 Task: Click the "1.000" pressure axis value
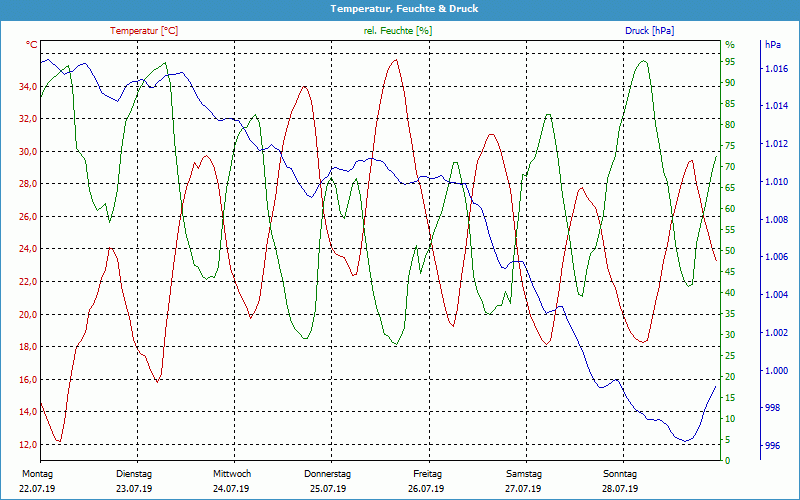coord(776,371)
